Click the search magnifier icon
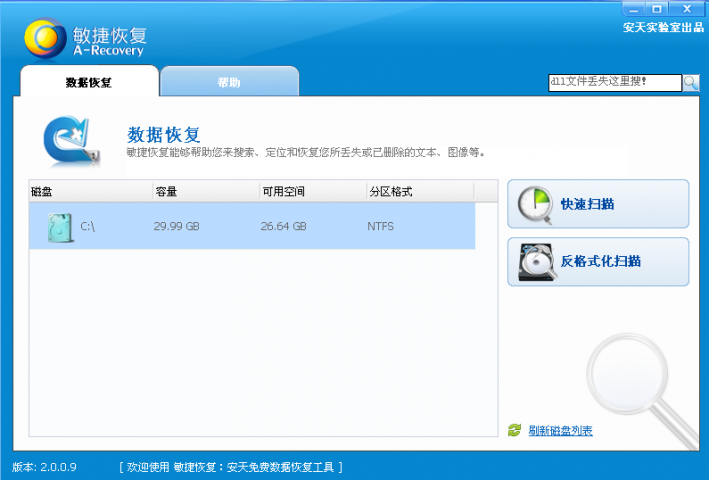Image resolution: width=709 pixels, height=480 pixels. (x=691, y=83)
